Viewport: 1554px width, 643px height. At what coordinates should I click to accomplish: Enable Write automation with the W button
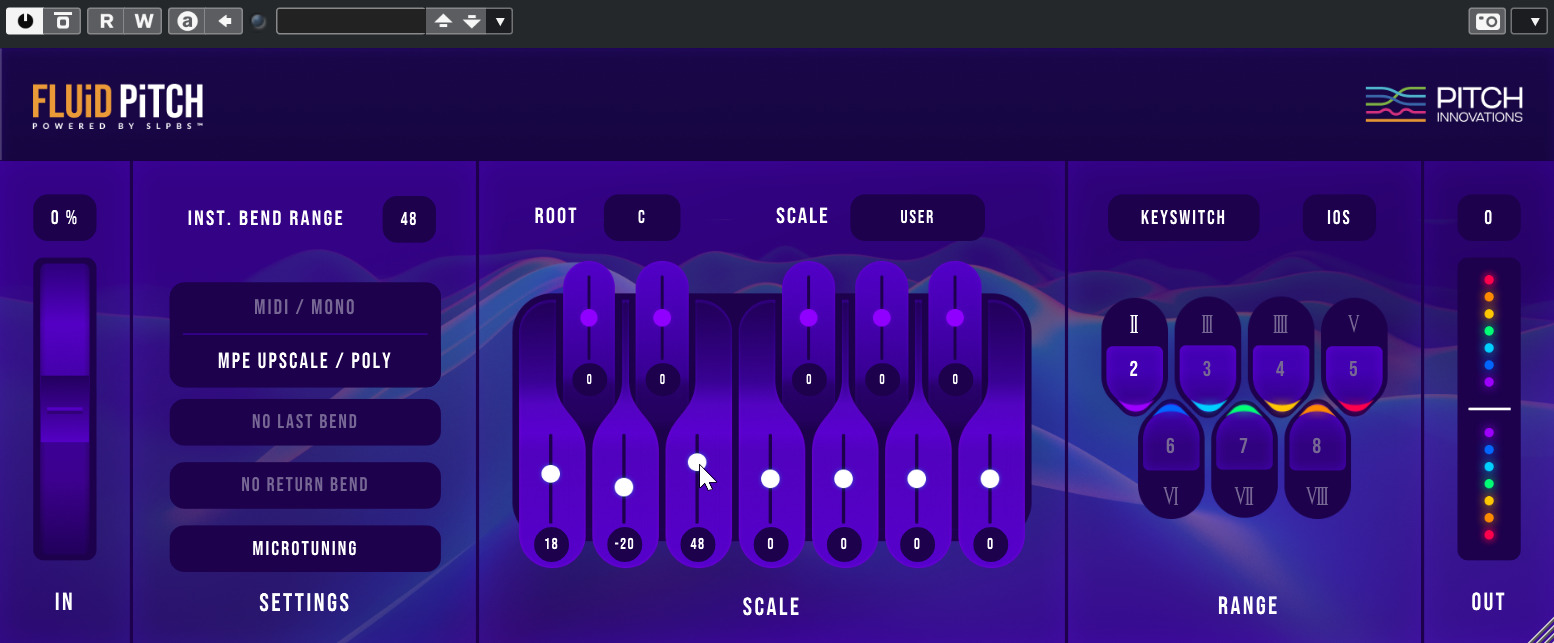[x=143, y=21]
